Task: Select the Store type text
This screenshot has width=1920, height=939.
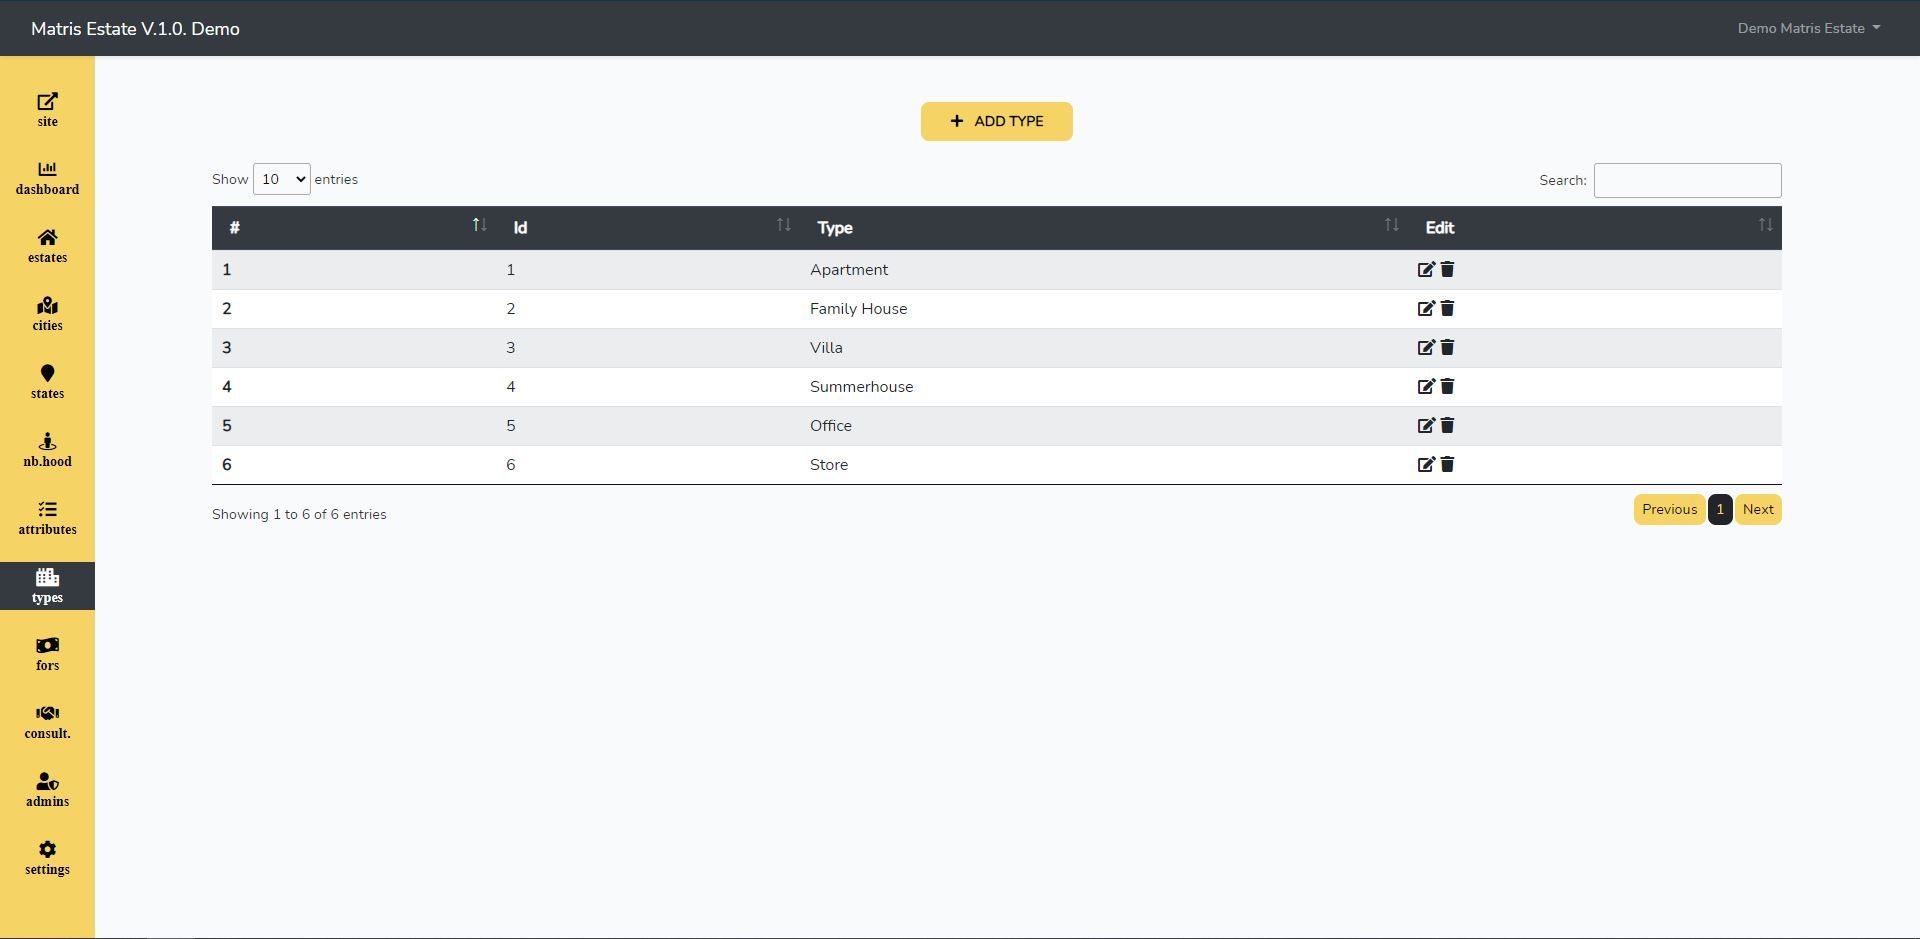Action: click(829, 465)
